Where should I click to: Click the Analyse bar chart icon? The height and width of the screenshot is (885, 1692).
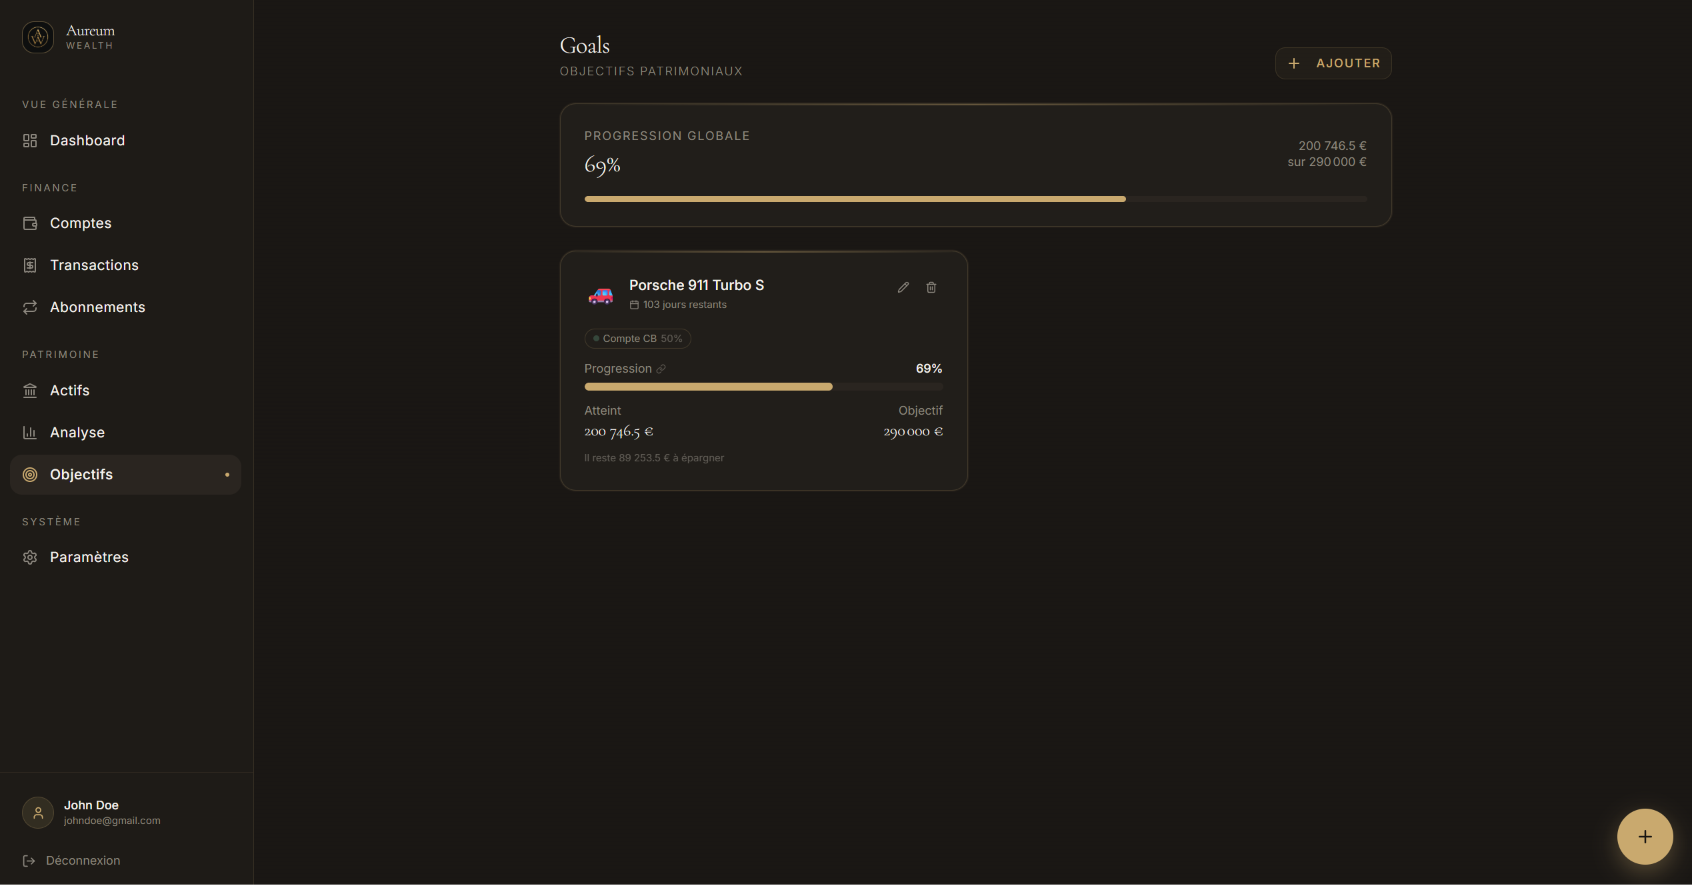30,432
